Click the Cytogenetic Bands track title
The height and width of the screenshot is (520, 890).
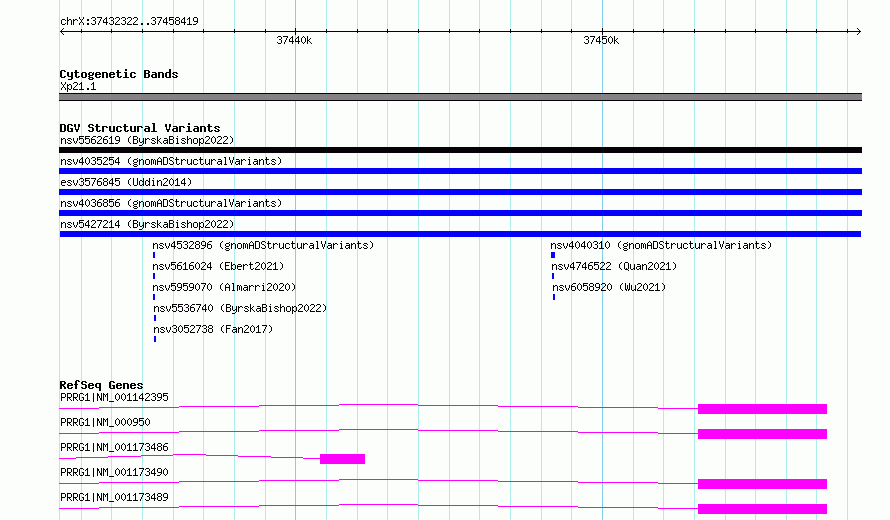(x=119, y=74)
